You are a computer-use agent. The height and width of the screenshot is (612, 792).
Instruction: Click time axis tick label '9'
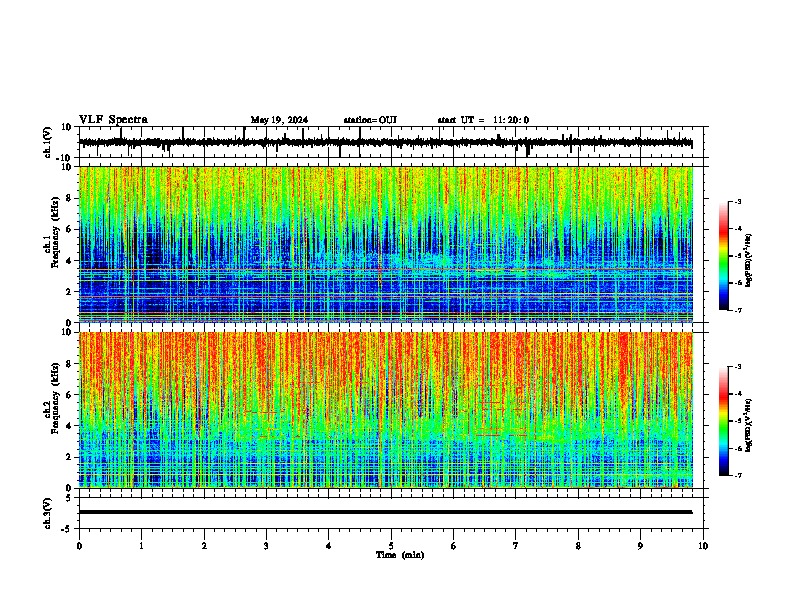click(640, 546)
